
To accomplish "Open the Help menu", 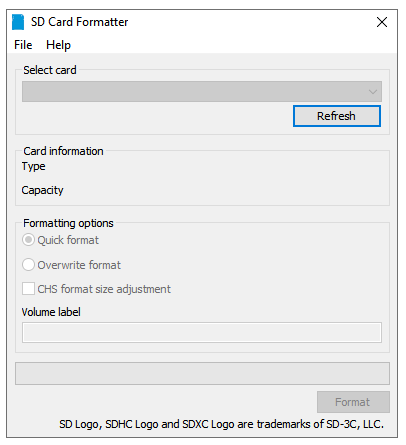I will point(58,45).
